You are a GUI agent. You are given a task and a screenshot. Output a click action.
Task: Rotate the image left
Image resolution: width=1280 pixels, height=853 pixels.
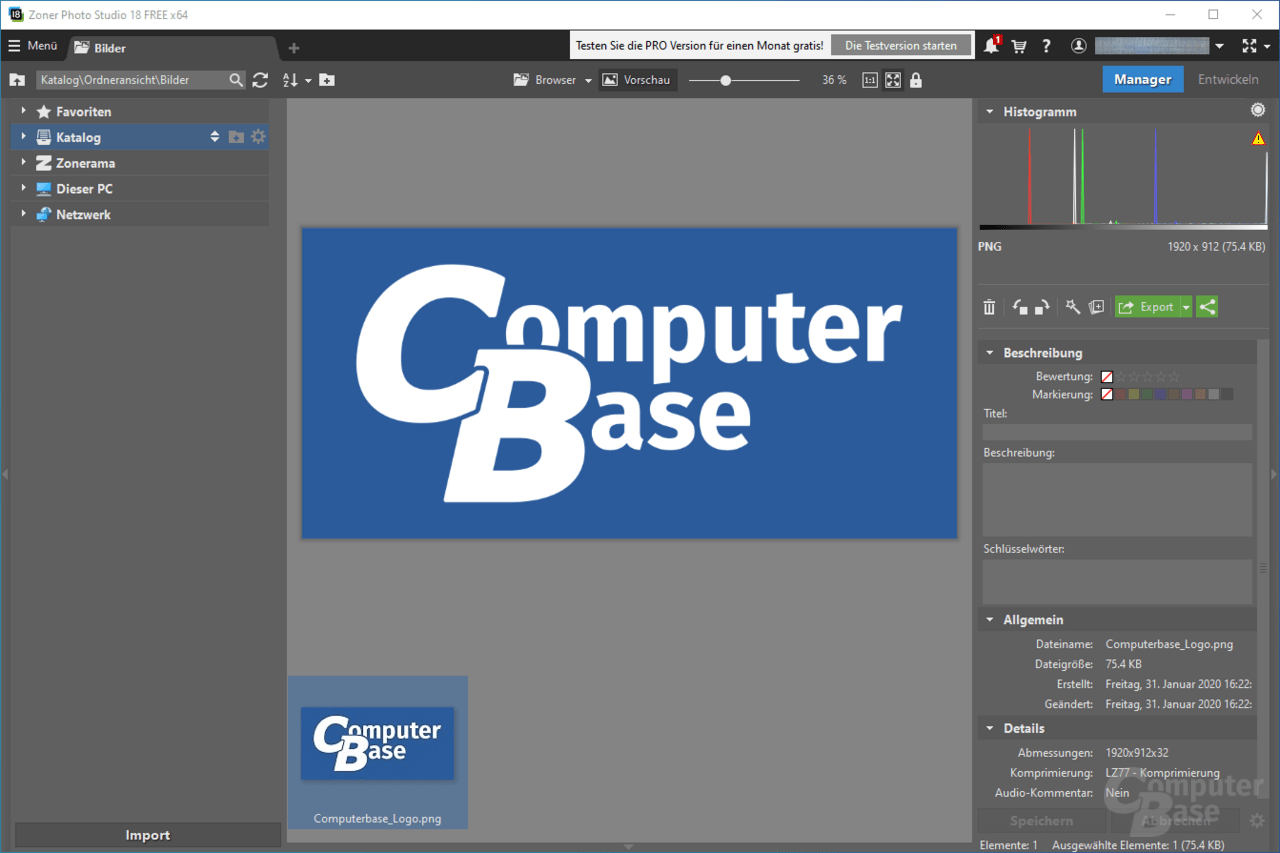[x=1020, y=307]
